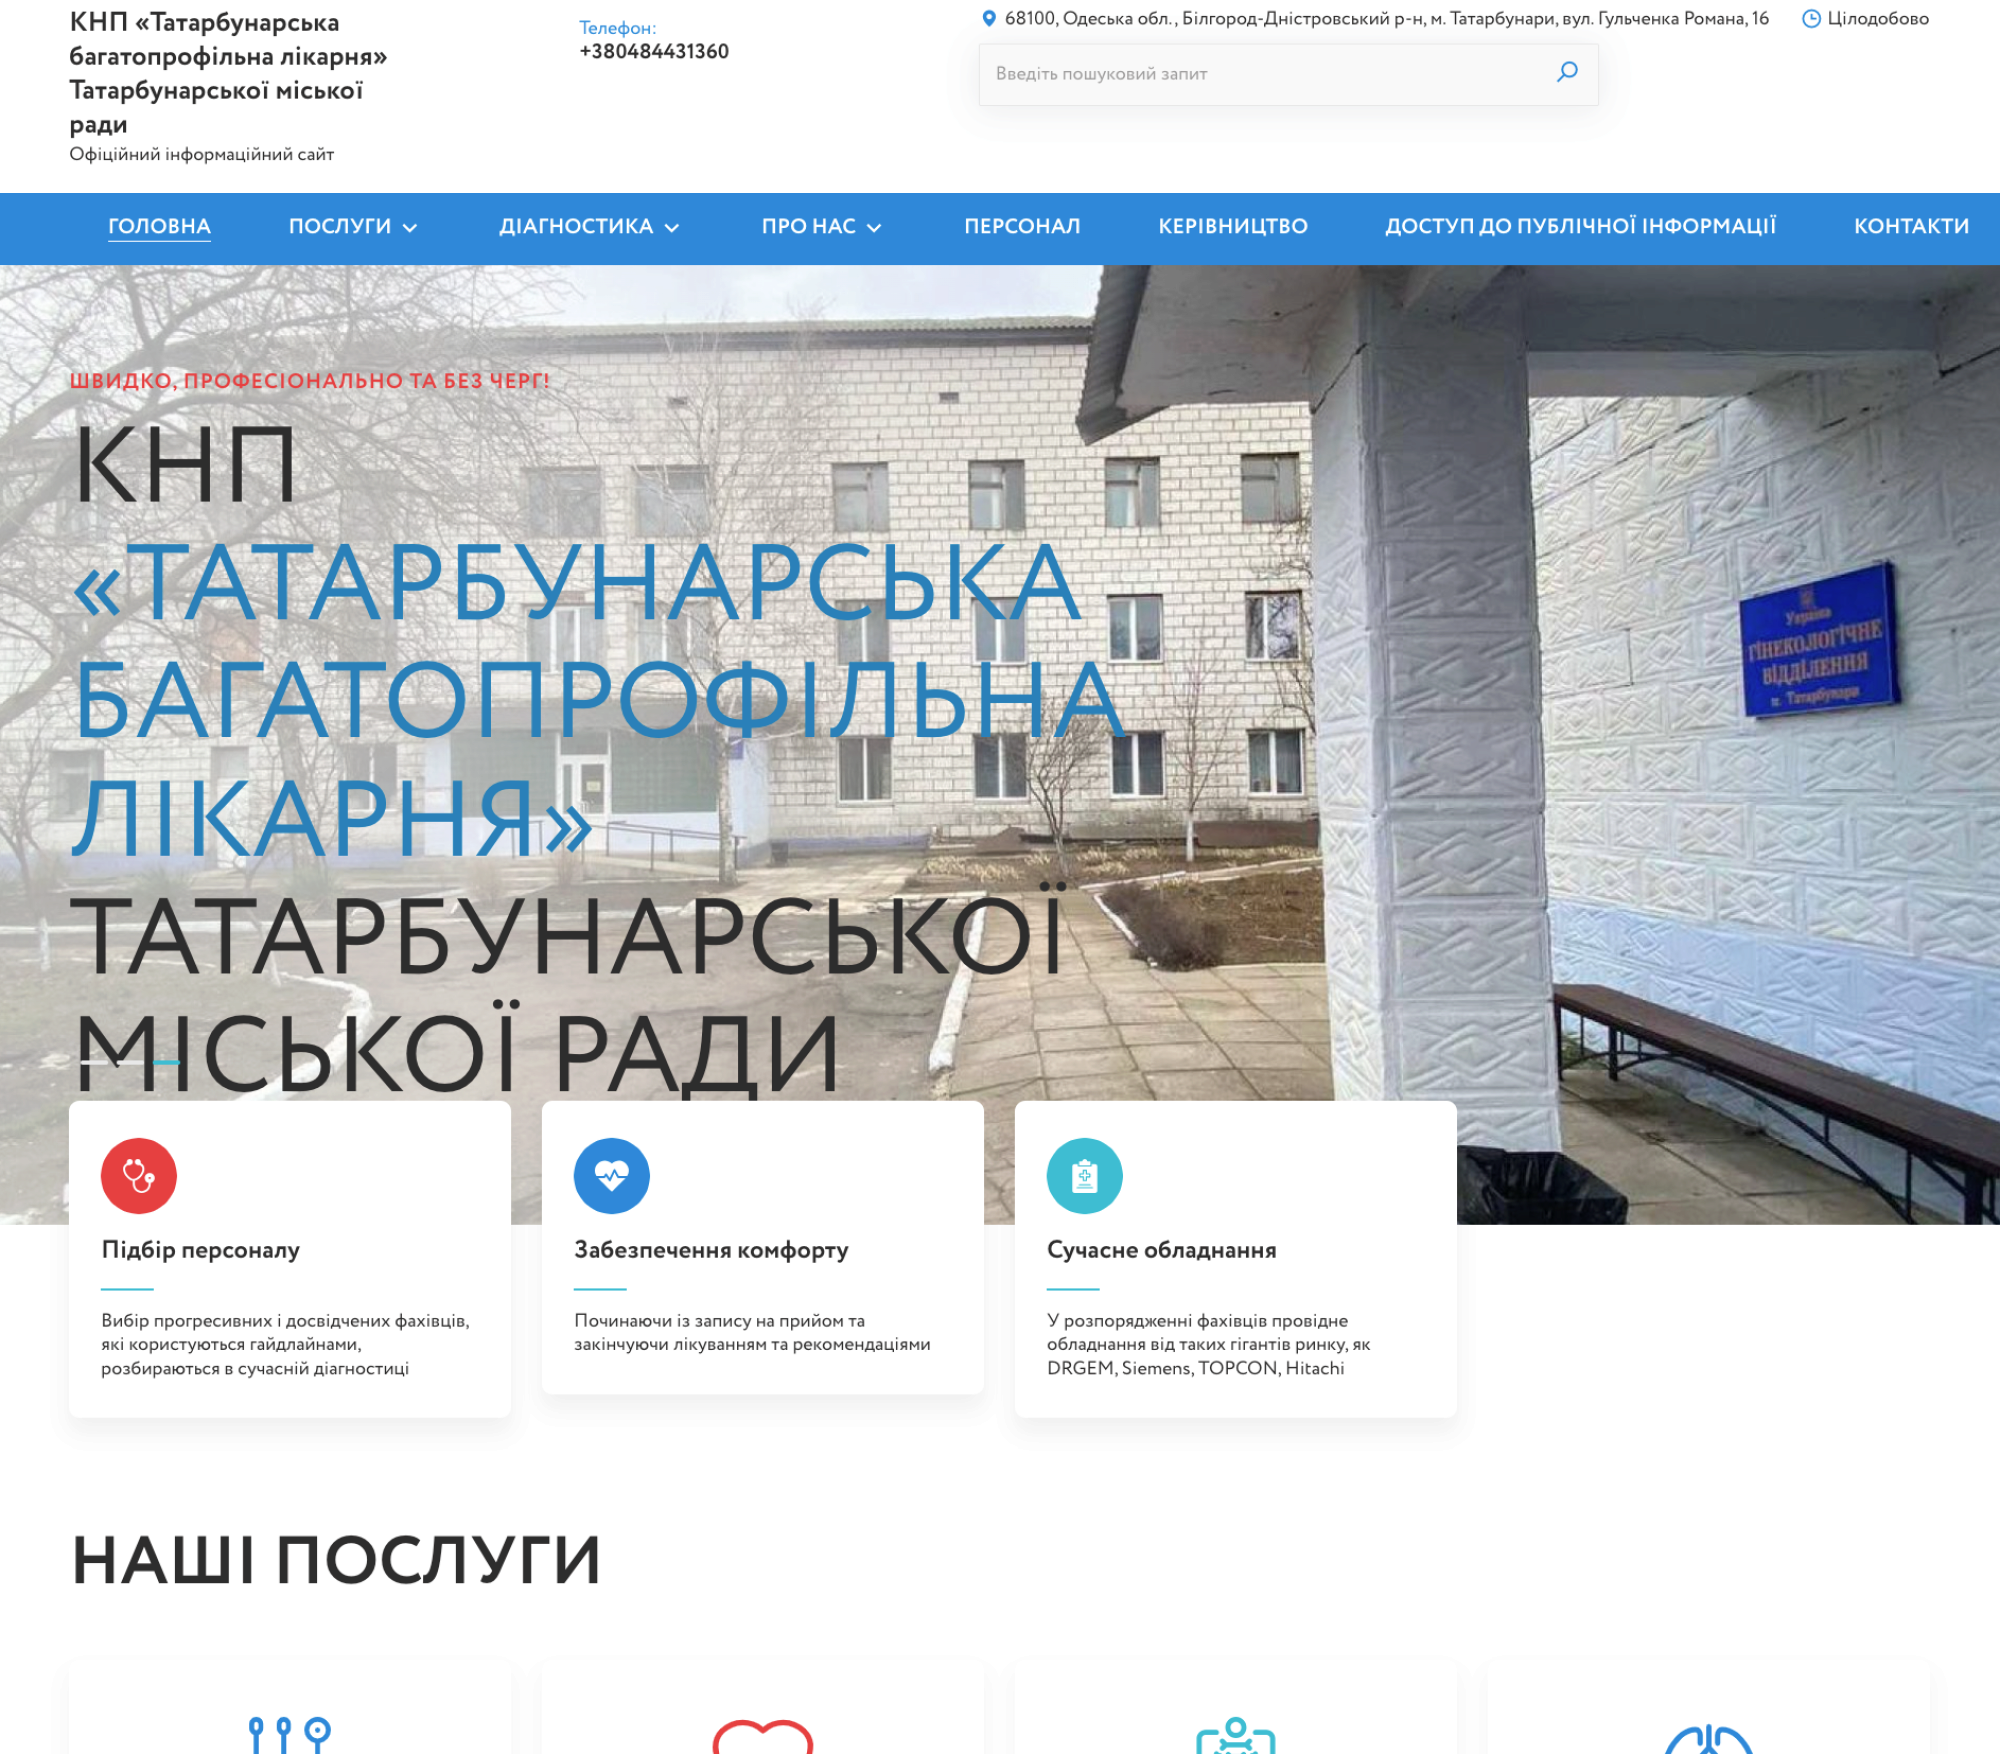The height and width of the screenshot is (1754, 2000).
Task: Go to the ГОЛОВНА page
Action: [x=159, y=227]
